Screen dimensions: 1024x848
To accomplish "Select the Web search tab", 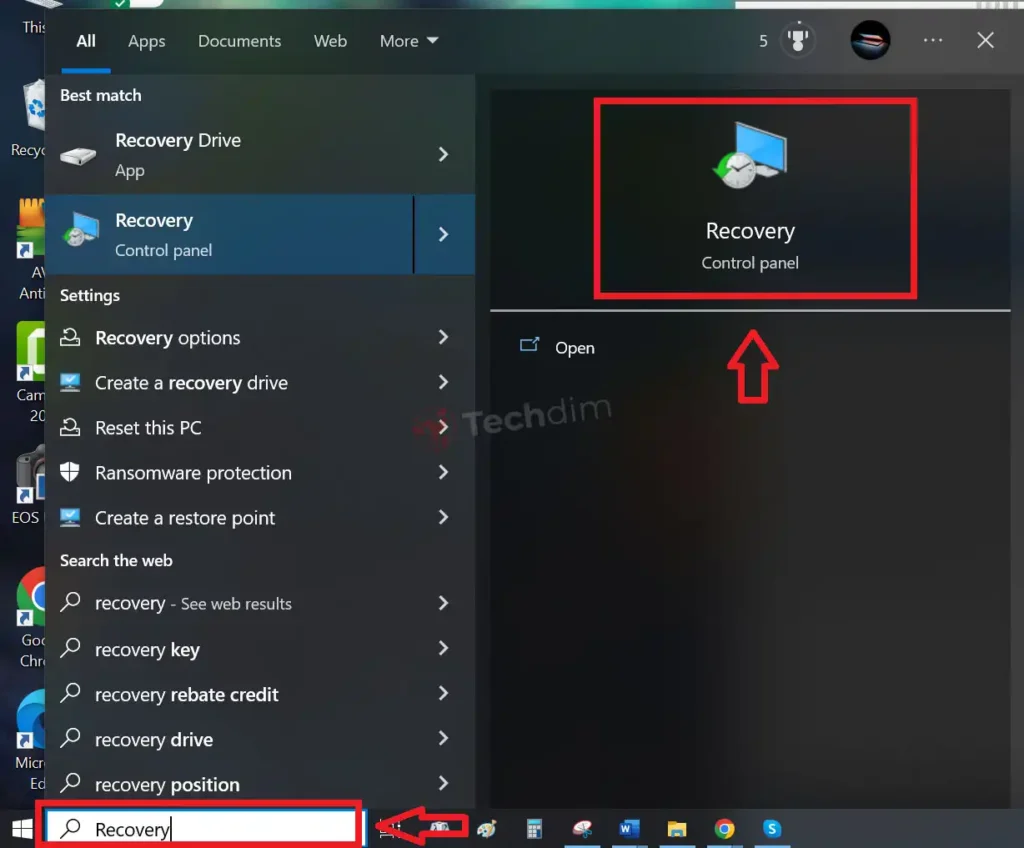I will pos(330,41).
